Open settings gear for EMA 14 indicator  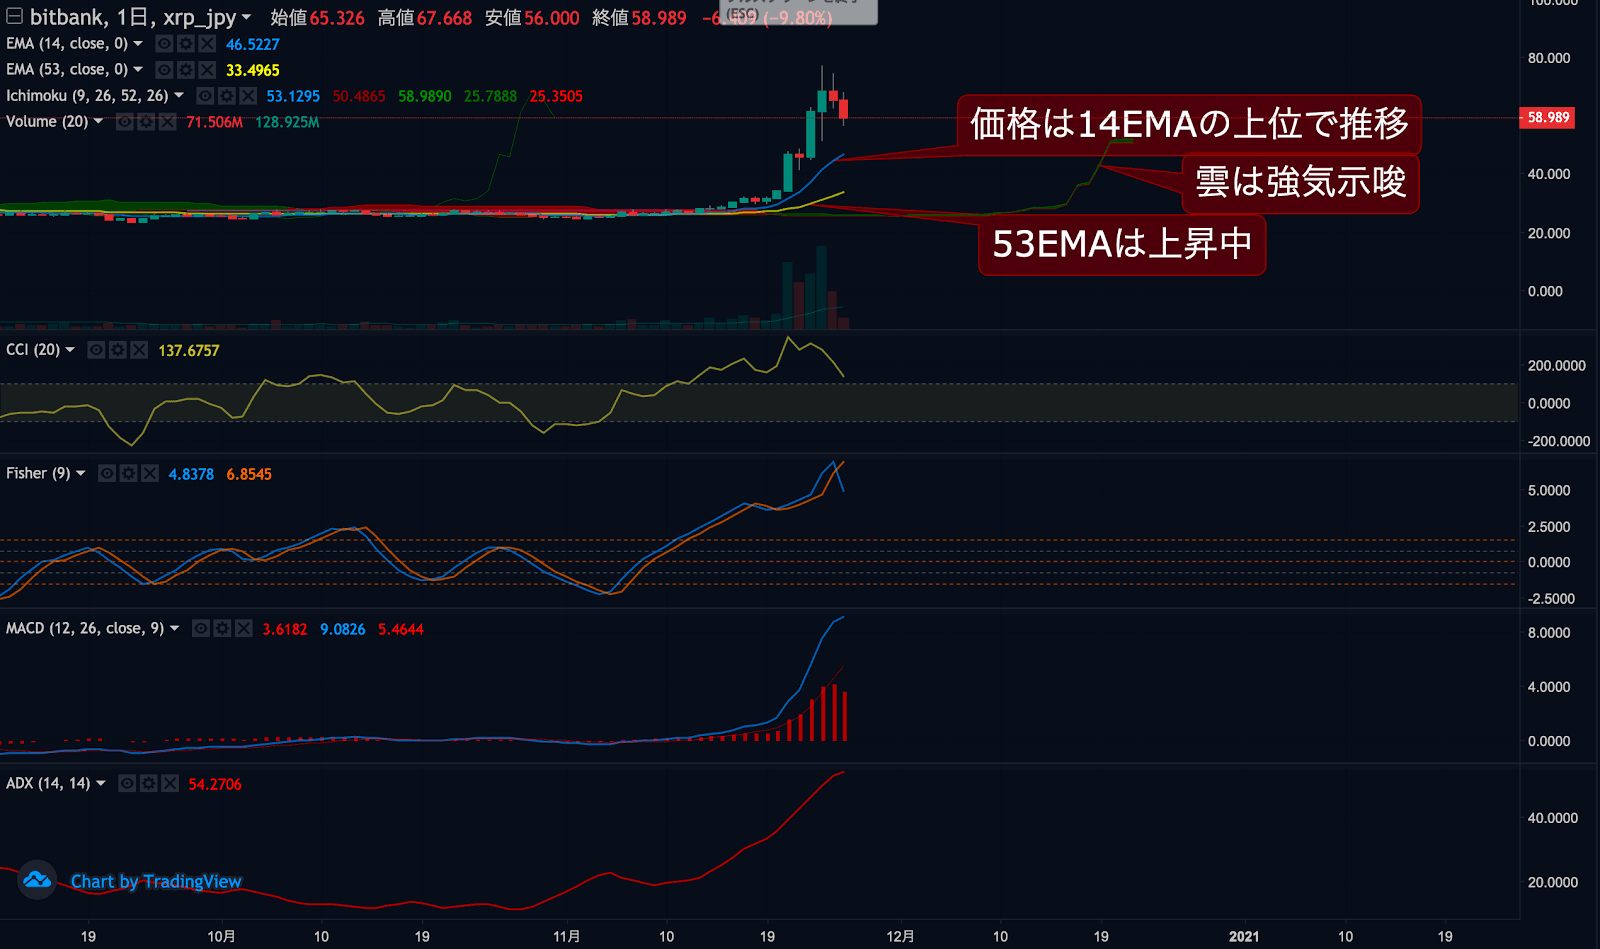coord(186,44)
